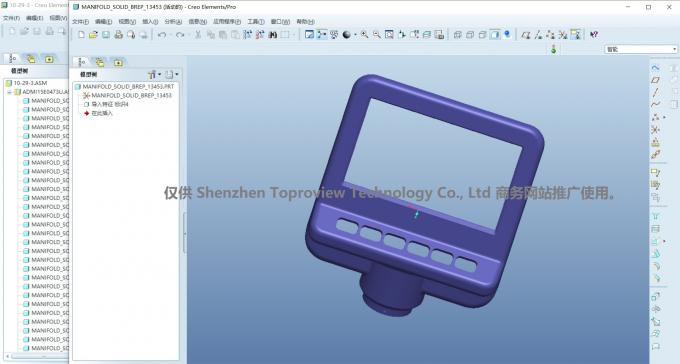Switch to the model tree tab
The height and width of the screenshot is (364, 680).
(82, 62)
